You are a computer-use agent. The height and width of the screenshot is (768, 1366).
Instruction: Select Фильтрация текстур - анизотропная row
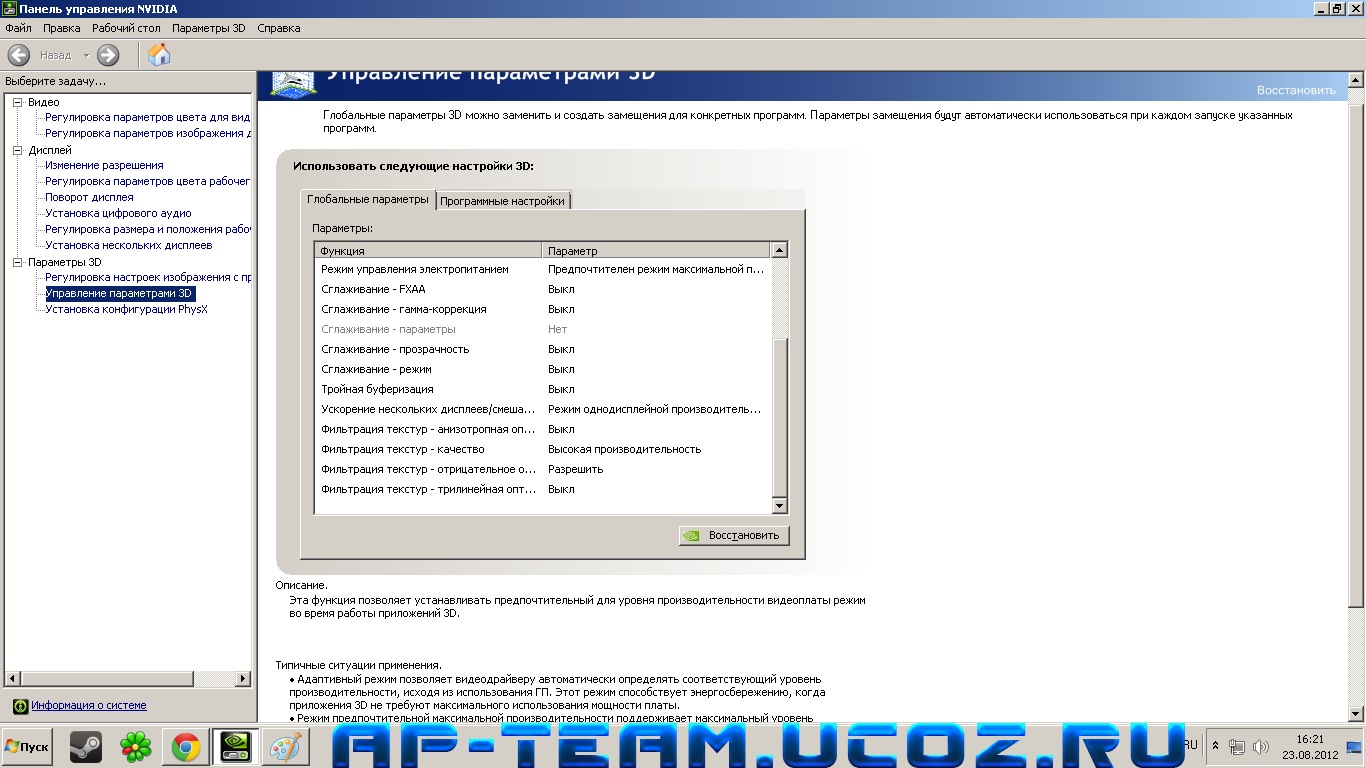click(544, 429)
